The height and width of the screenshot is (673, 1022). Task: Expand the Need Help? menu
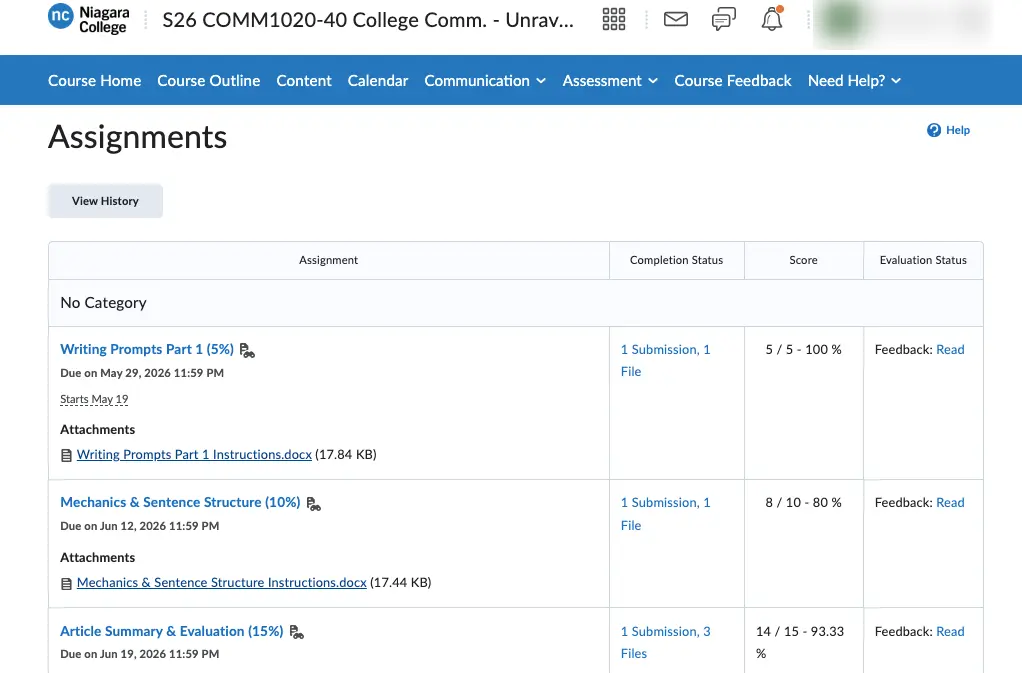[x=854, y=81]
